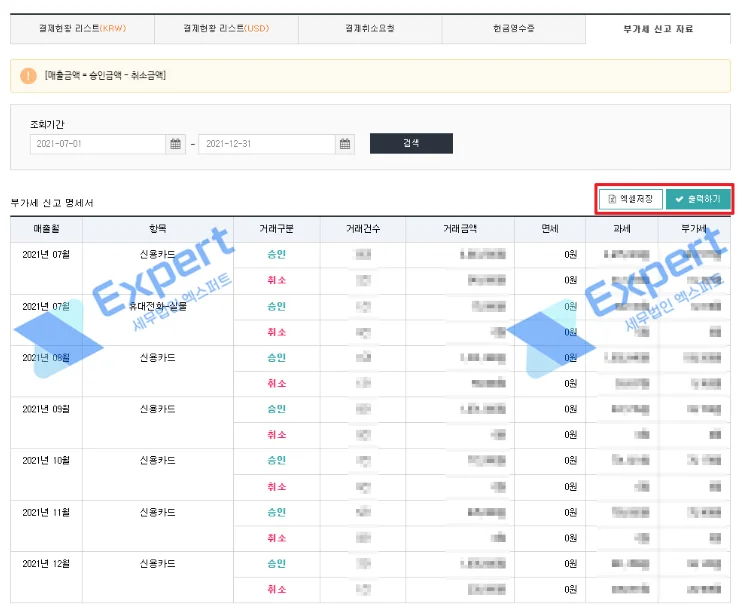The width and height of the screenshot is (737, 604).
Task: Click the 부가세 column header
Action: click(x=695, y=229)
